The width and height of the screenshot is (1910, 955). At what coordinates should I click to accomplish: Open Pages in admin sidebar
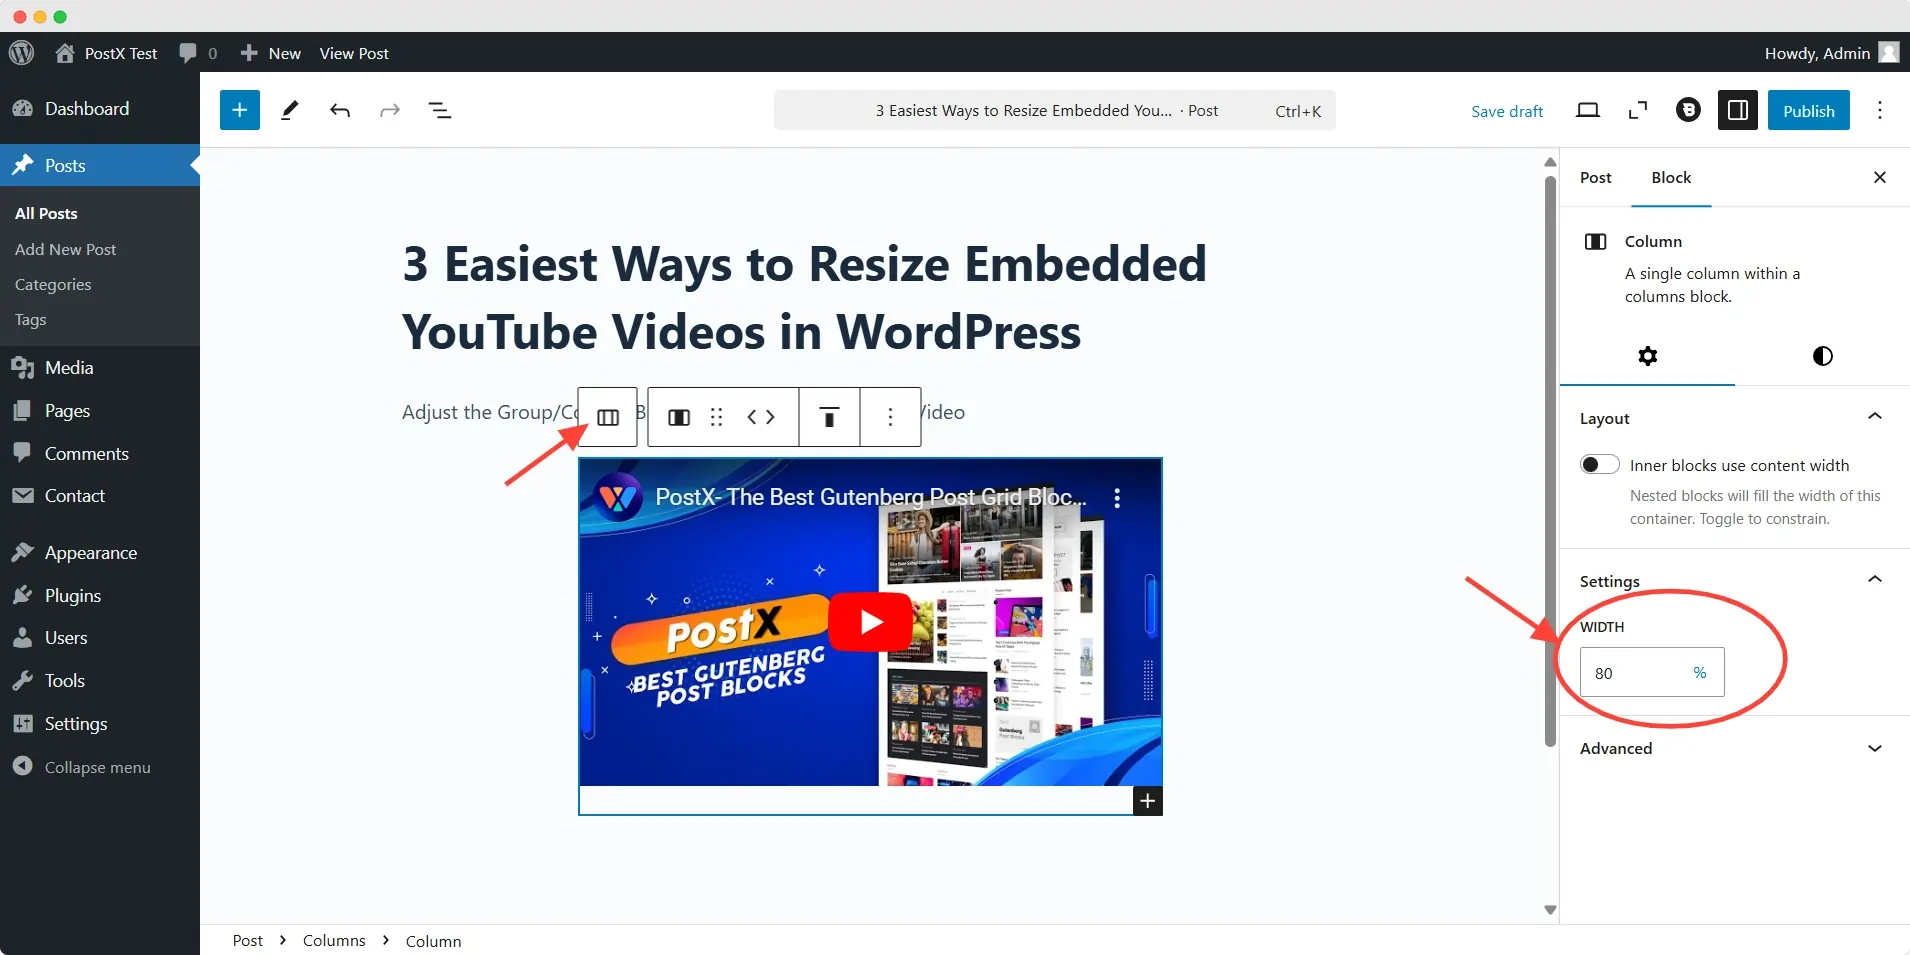click(x=100, y=411)
